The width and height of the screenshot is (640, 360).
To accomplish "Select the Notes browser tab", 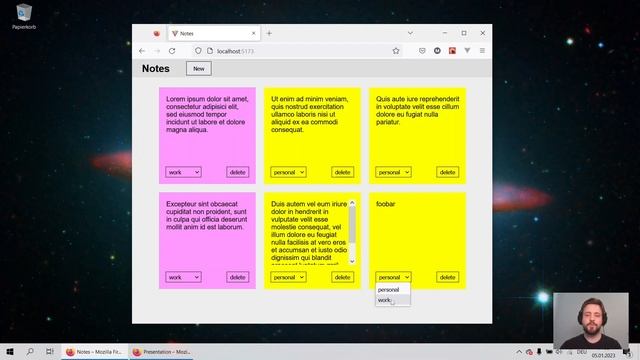I will pos(214,33).
